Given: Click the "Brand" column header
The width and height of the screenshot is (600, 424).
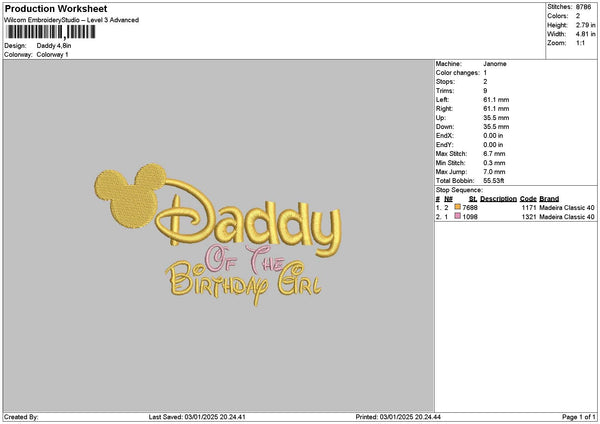Looking at the screenshot, I should coord(549,198).
